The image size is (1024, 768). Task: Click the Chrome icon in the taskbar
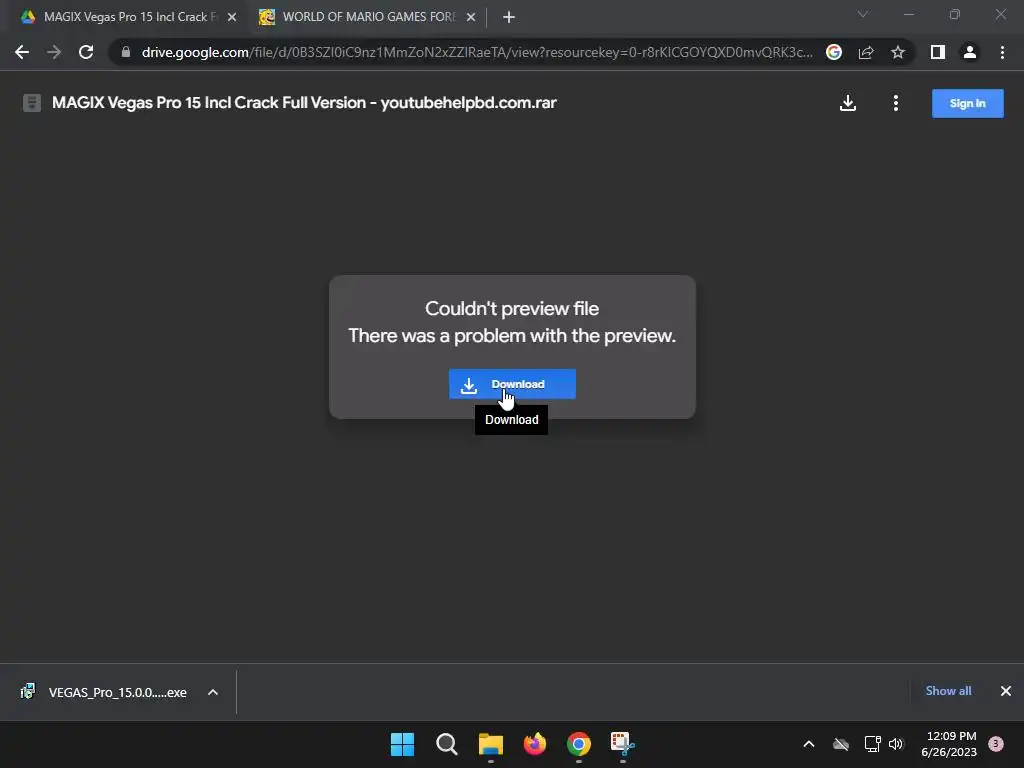[x=579, y=744]
